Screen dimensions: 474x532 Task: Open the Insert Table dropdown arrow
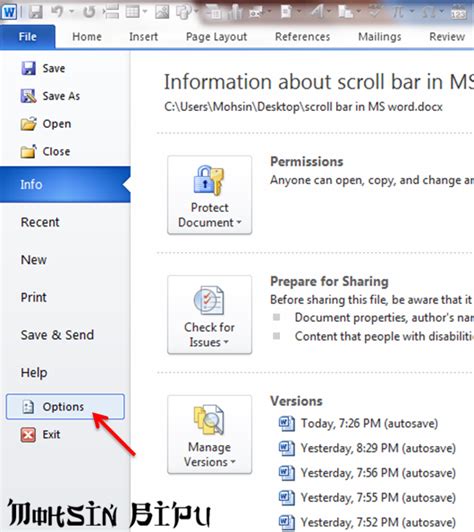click(x=145, y=12)
